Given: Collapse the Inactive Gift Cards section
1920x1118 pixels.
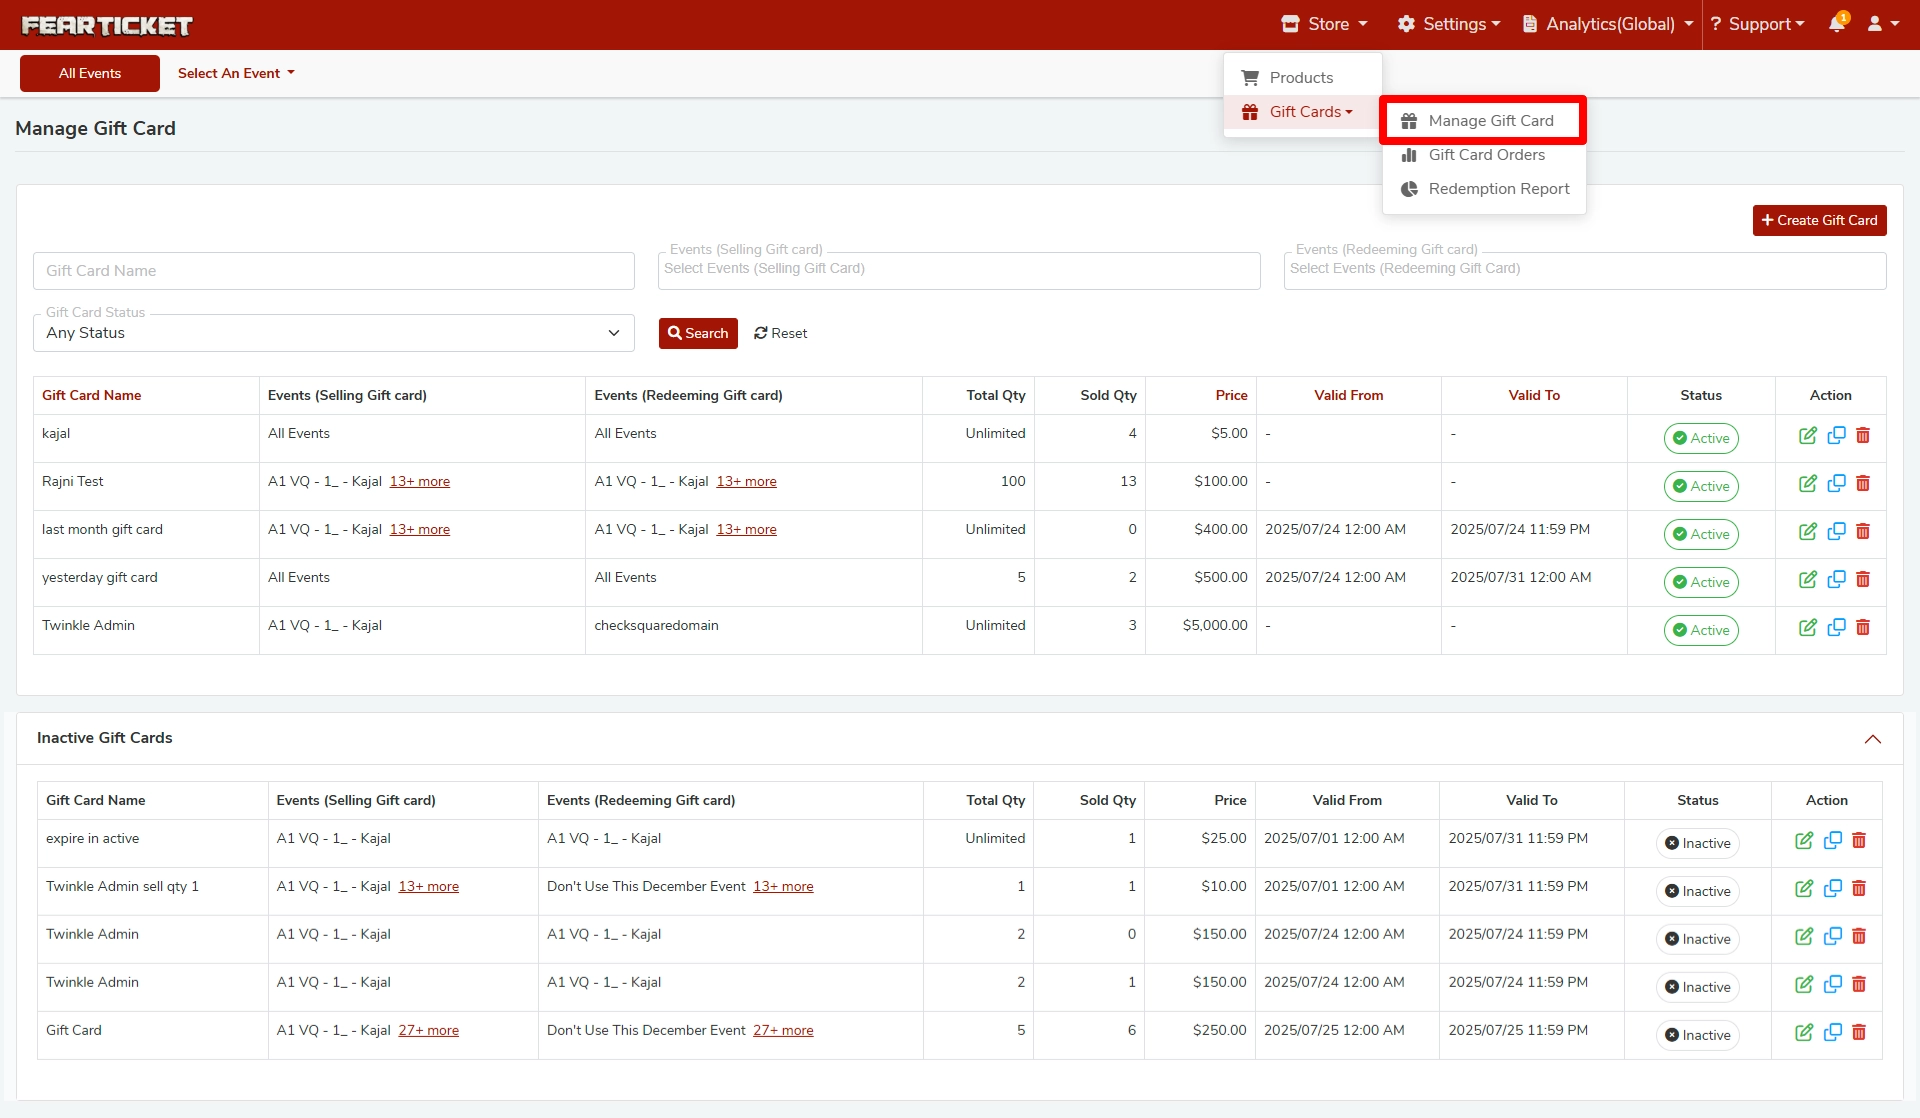Looking at the screenshot, I should pos(1872,739).
